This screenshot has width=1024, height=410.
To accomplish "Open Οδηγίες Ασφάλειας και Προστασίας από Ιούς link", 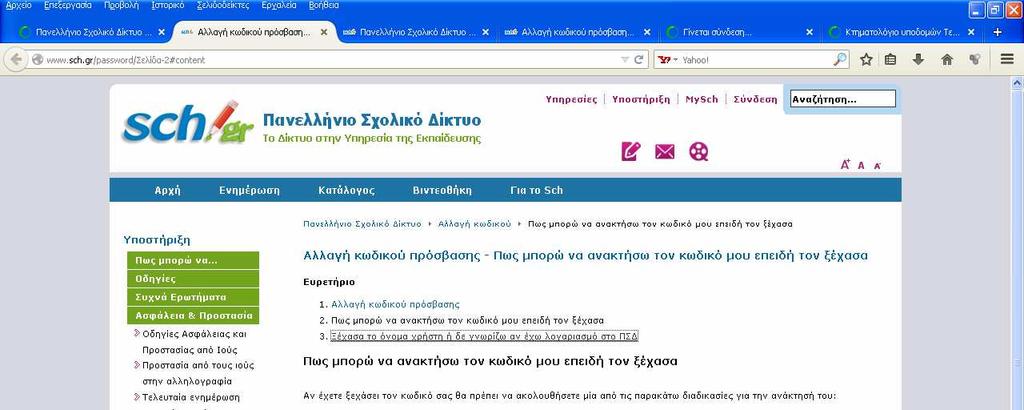I will tap(195, 341).
